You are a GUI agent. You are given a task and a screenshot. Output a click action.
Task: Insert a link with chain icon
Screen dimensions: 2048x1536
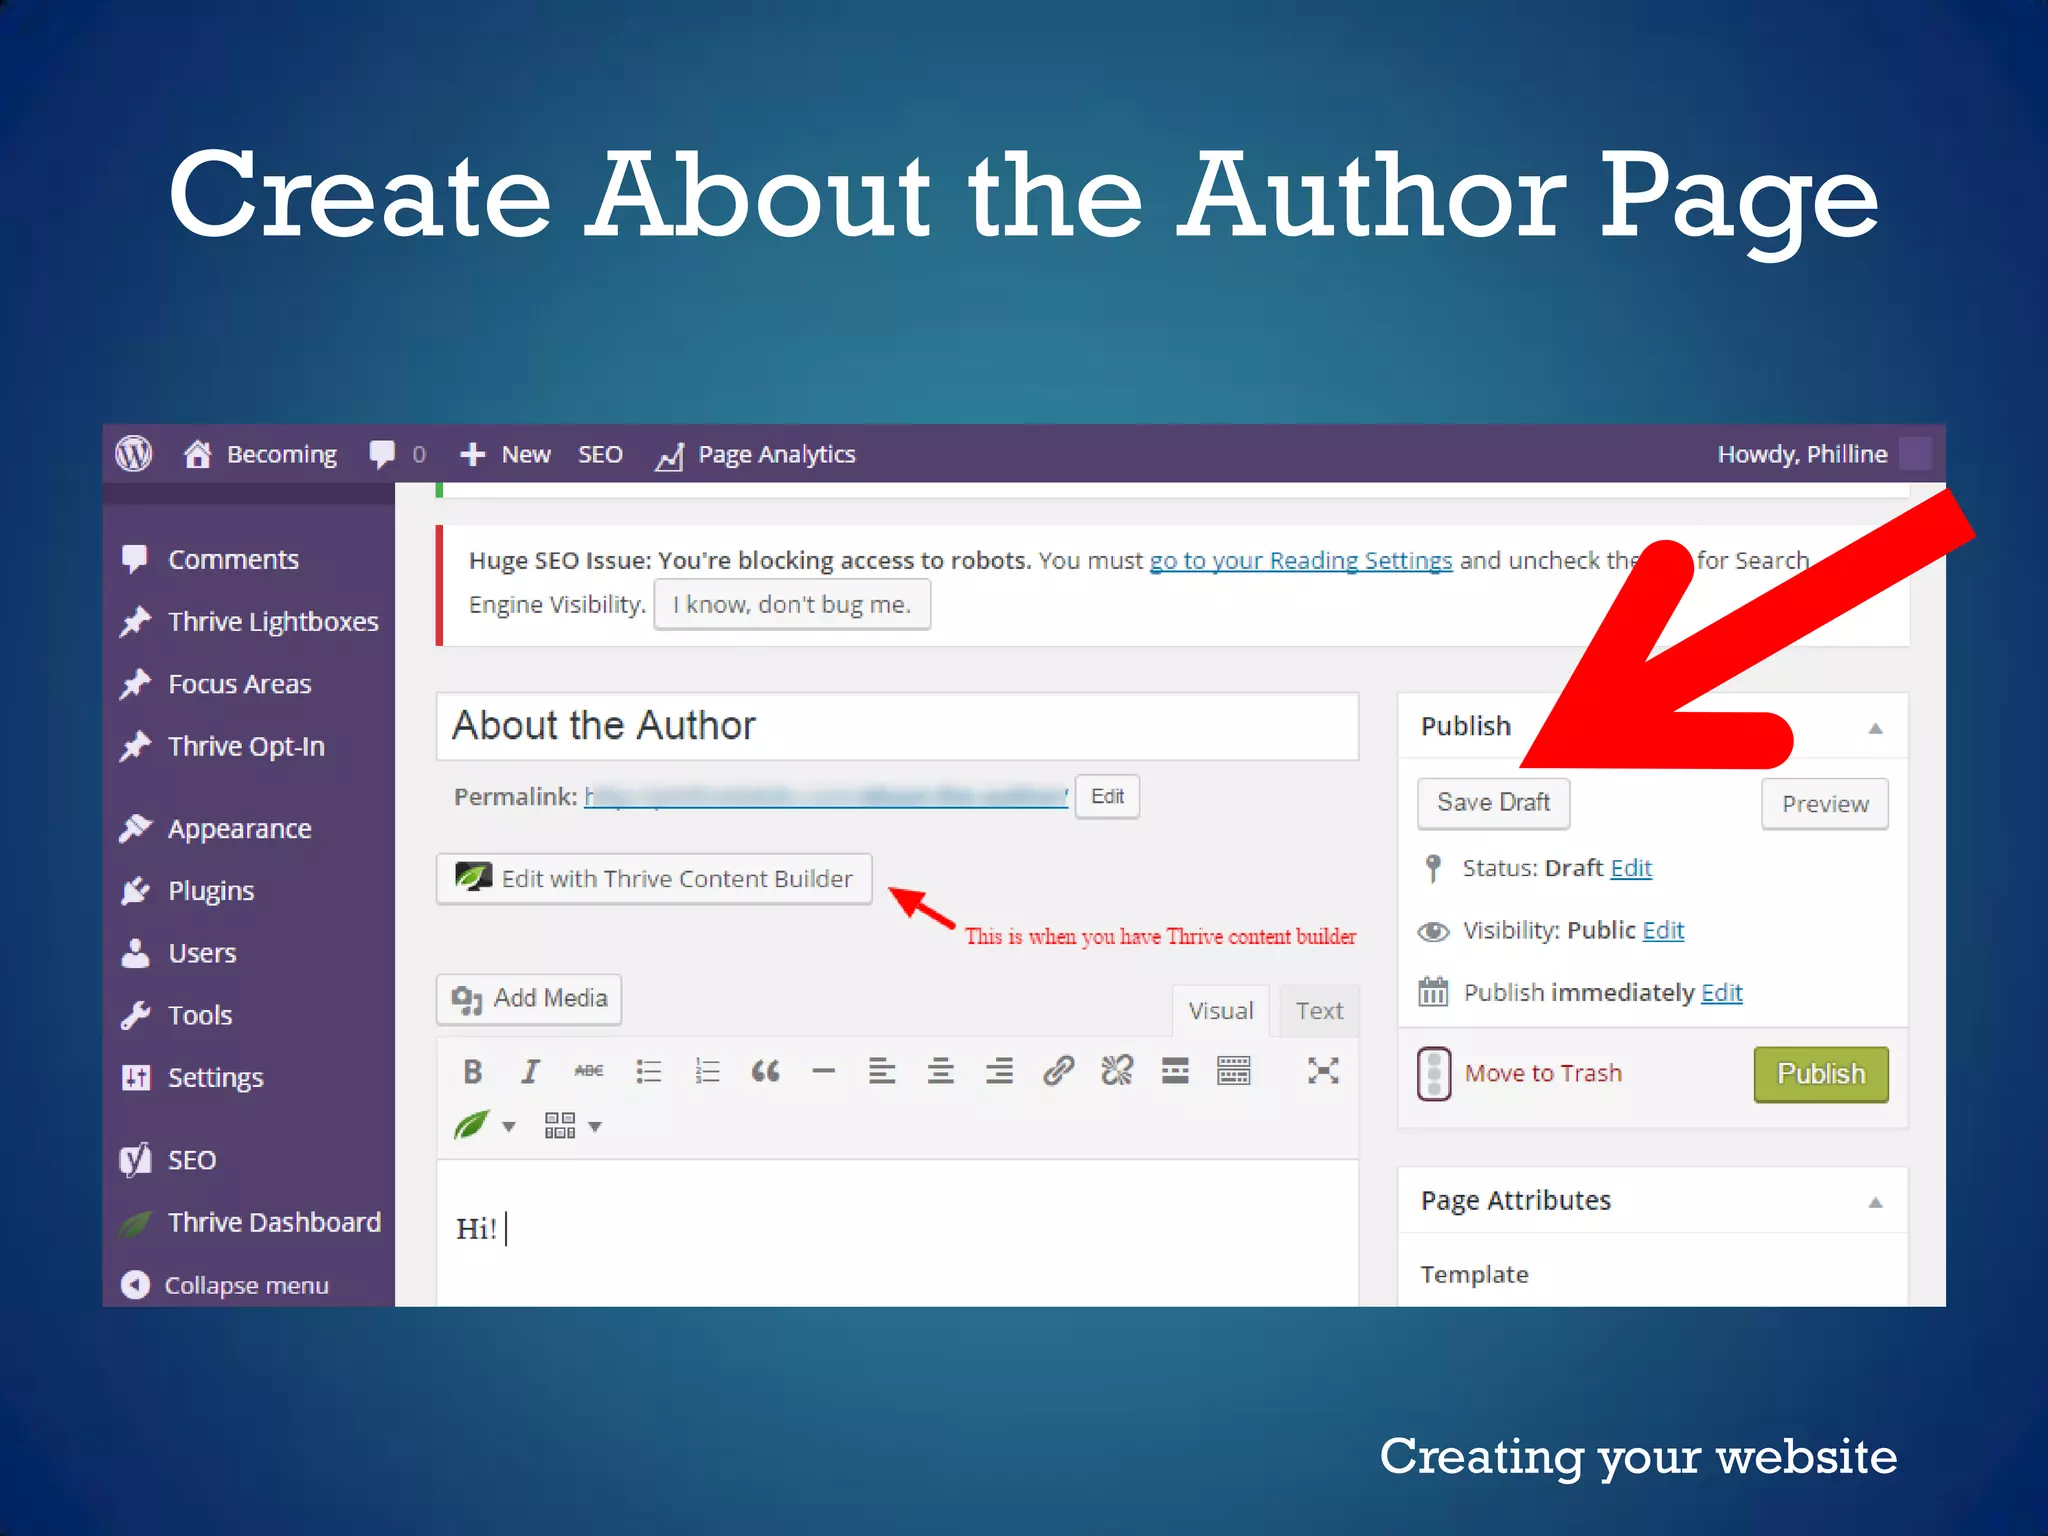[x=1058, y=1071]
